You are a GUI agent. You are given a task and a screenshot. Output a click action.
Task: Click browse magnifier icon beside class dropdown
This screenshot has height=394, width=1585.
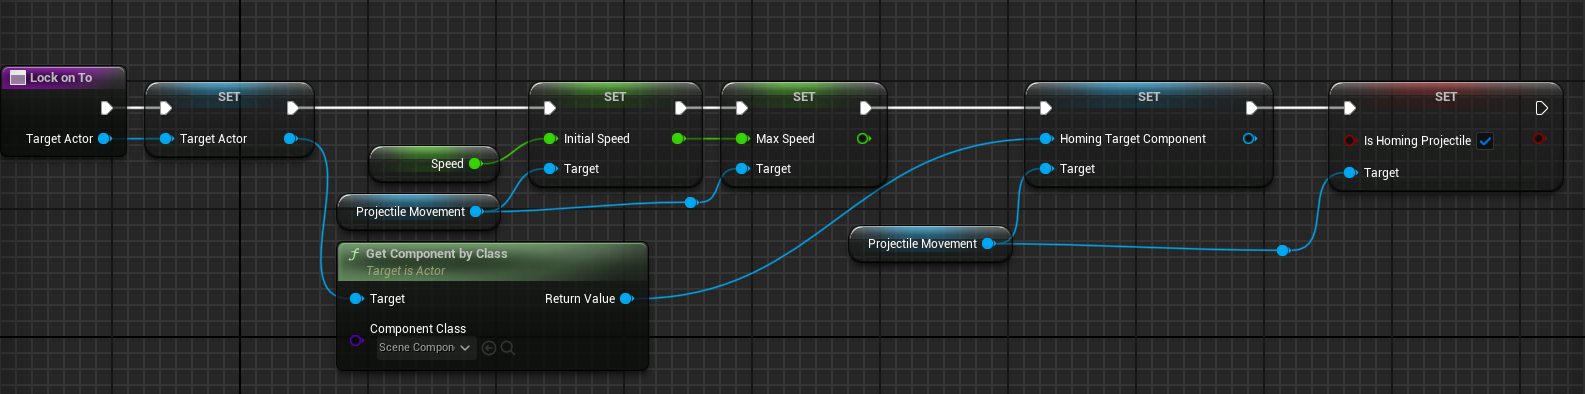(508, 348)
